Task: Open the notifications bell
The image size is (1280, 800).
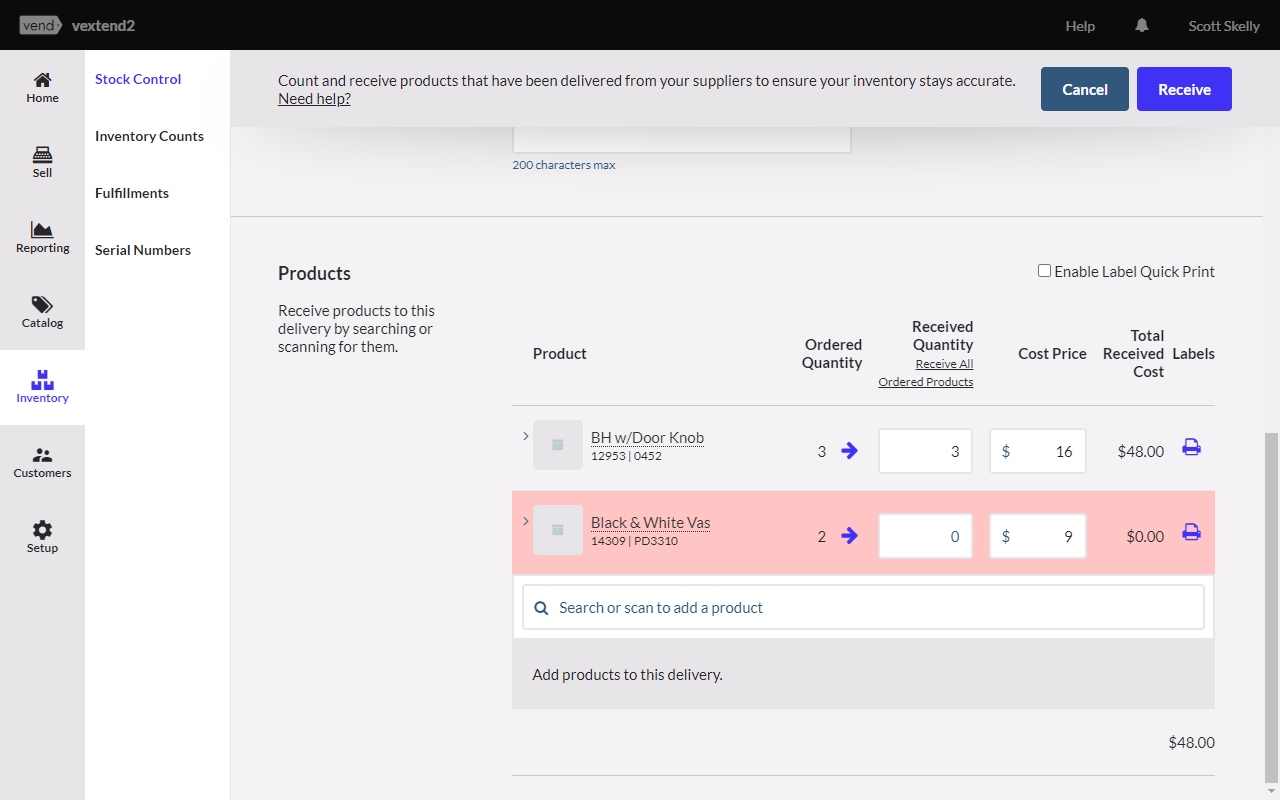Action: 1141,25
